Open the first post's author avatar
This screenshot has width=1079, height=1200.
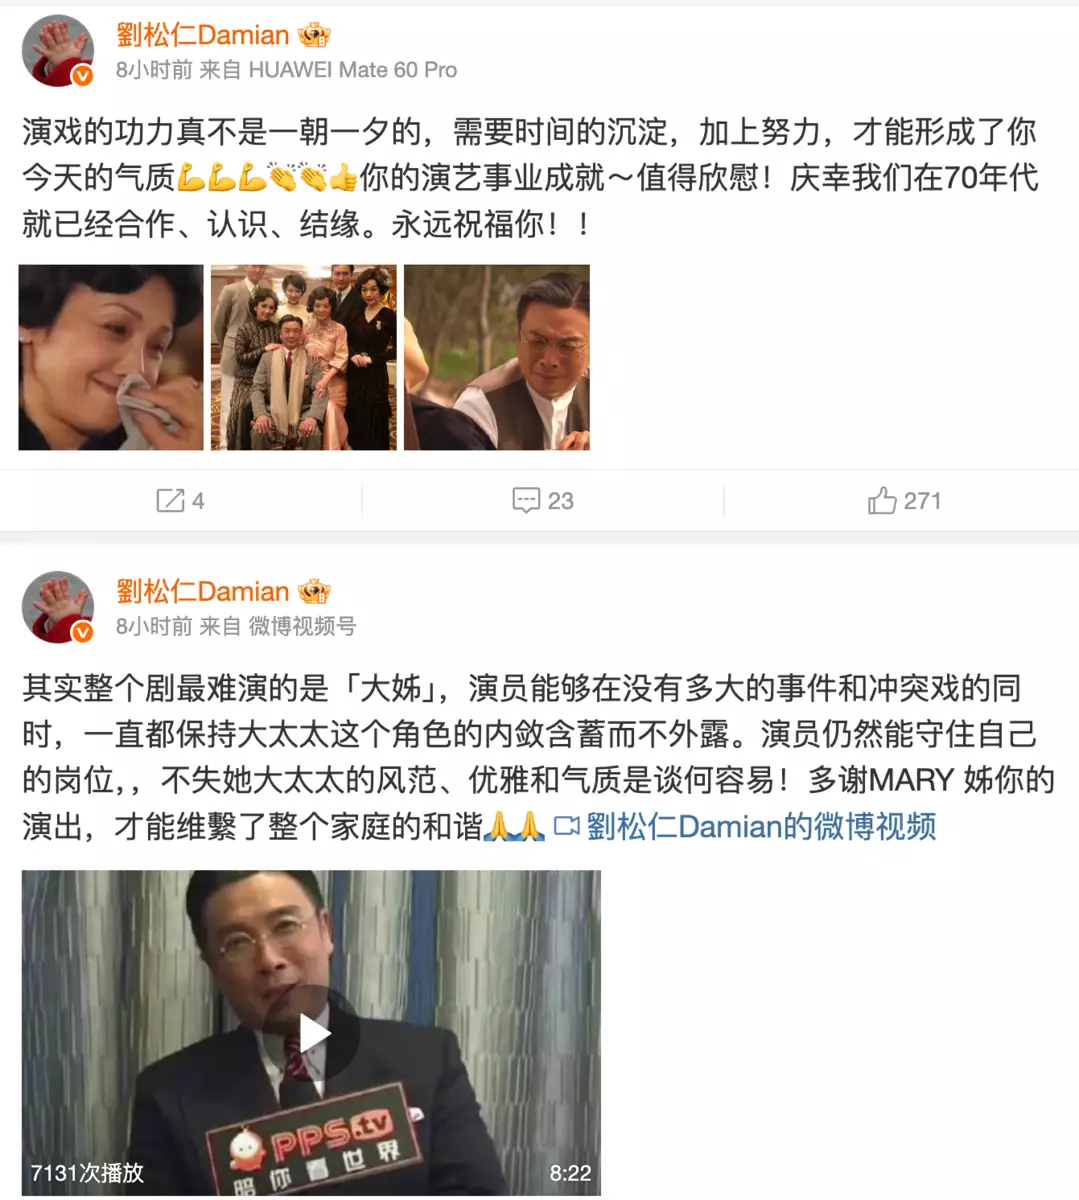coord(58,51)
